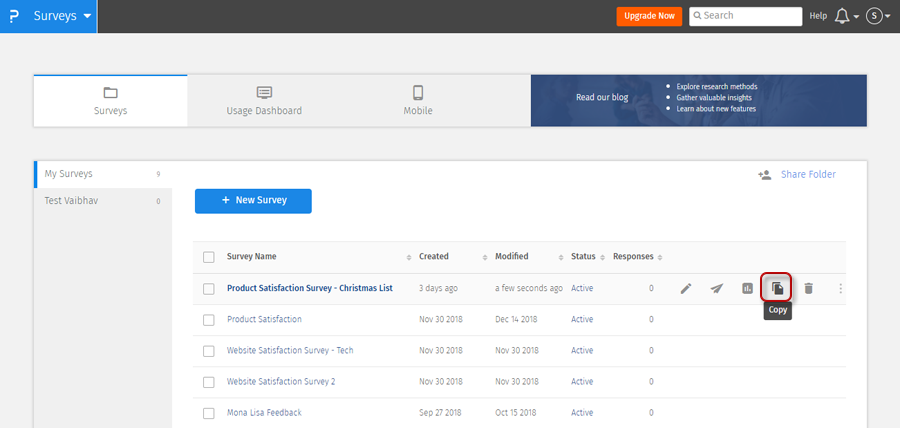Click the add person icon near Share Folder

765,175
